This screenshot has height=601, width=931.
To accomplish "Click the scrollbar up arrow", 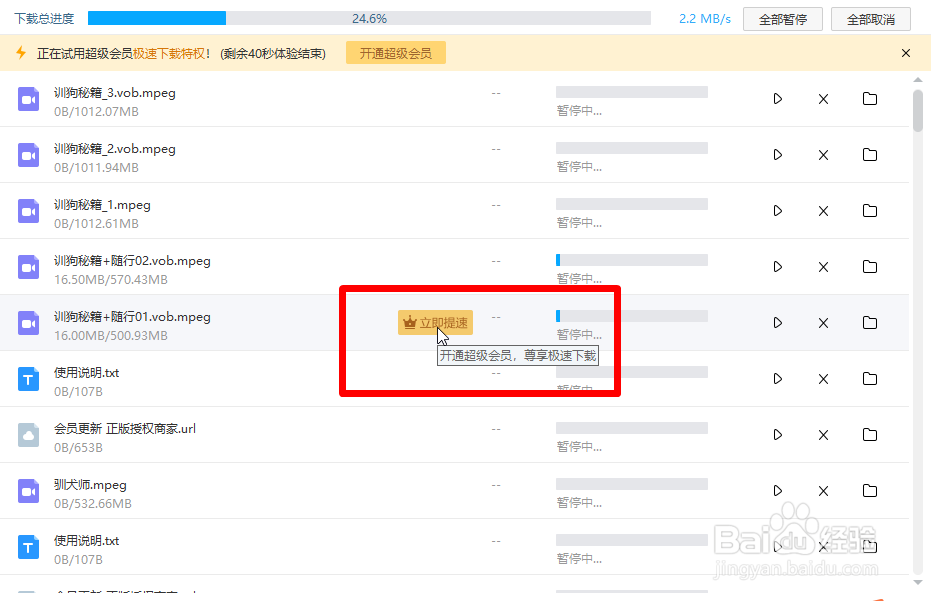I will [918, 80].
